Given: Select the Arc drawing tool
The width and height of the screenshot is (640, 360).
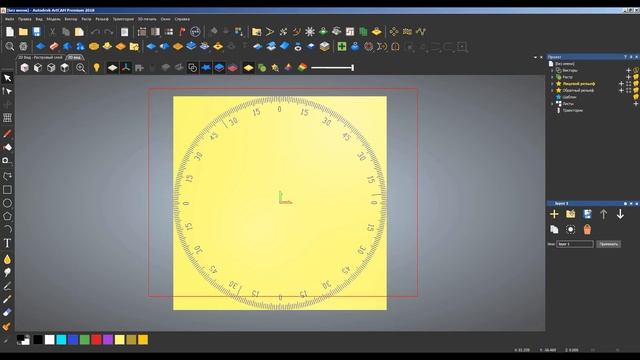Looking at the screenshot, I should pos(7,229).
